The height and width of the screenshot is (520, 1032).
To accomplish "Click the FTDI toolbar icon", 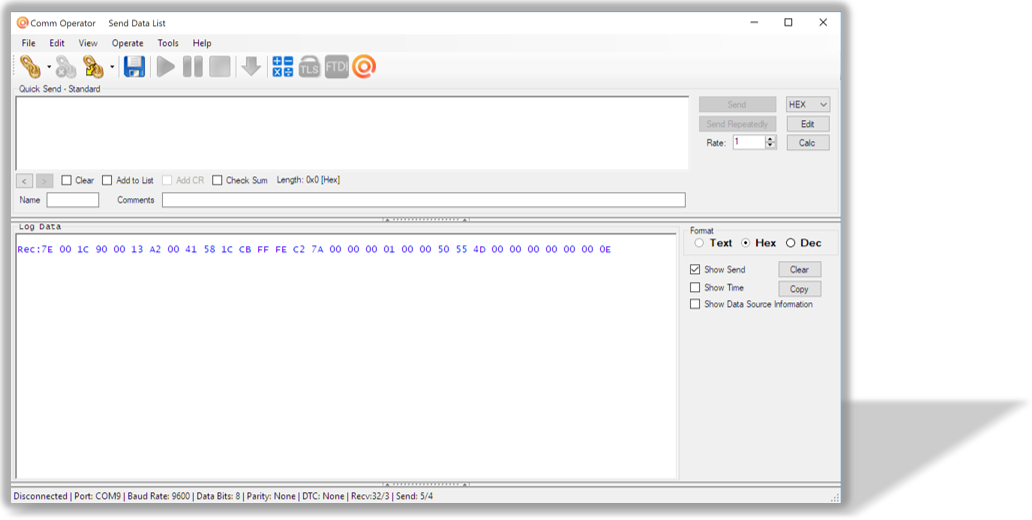I will pyautogui.click(x=336, y=66).
